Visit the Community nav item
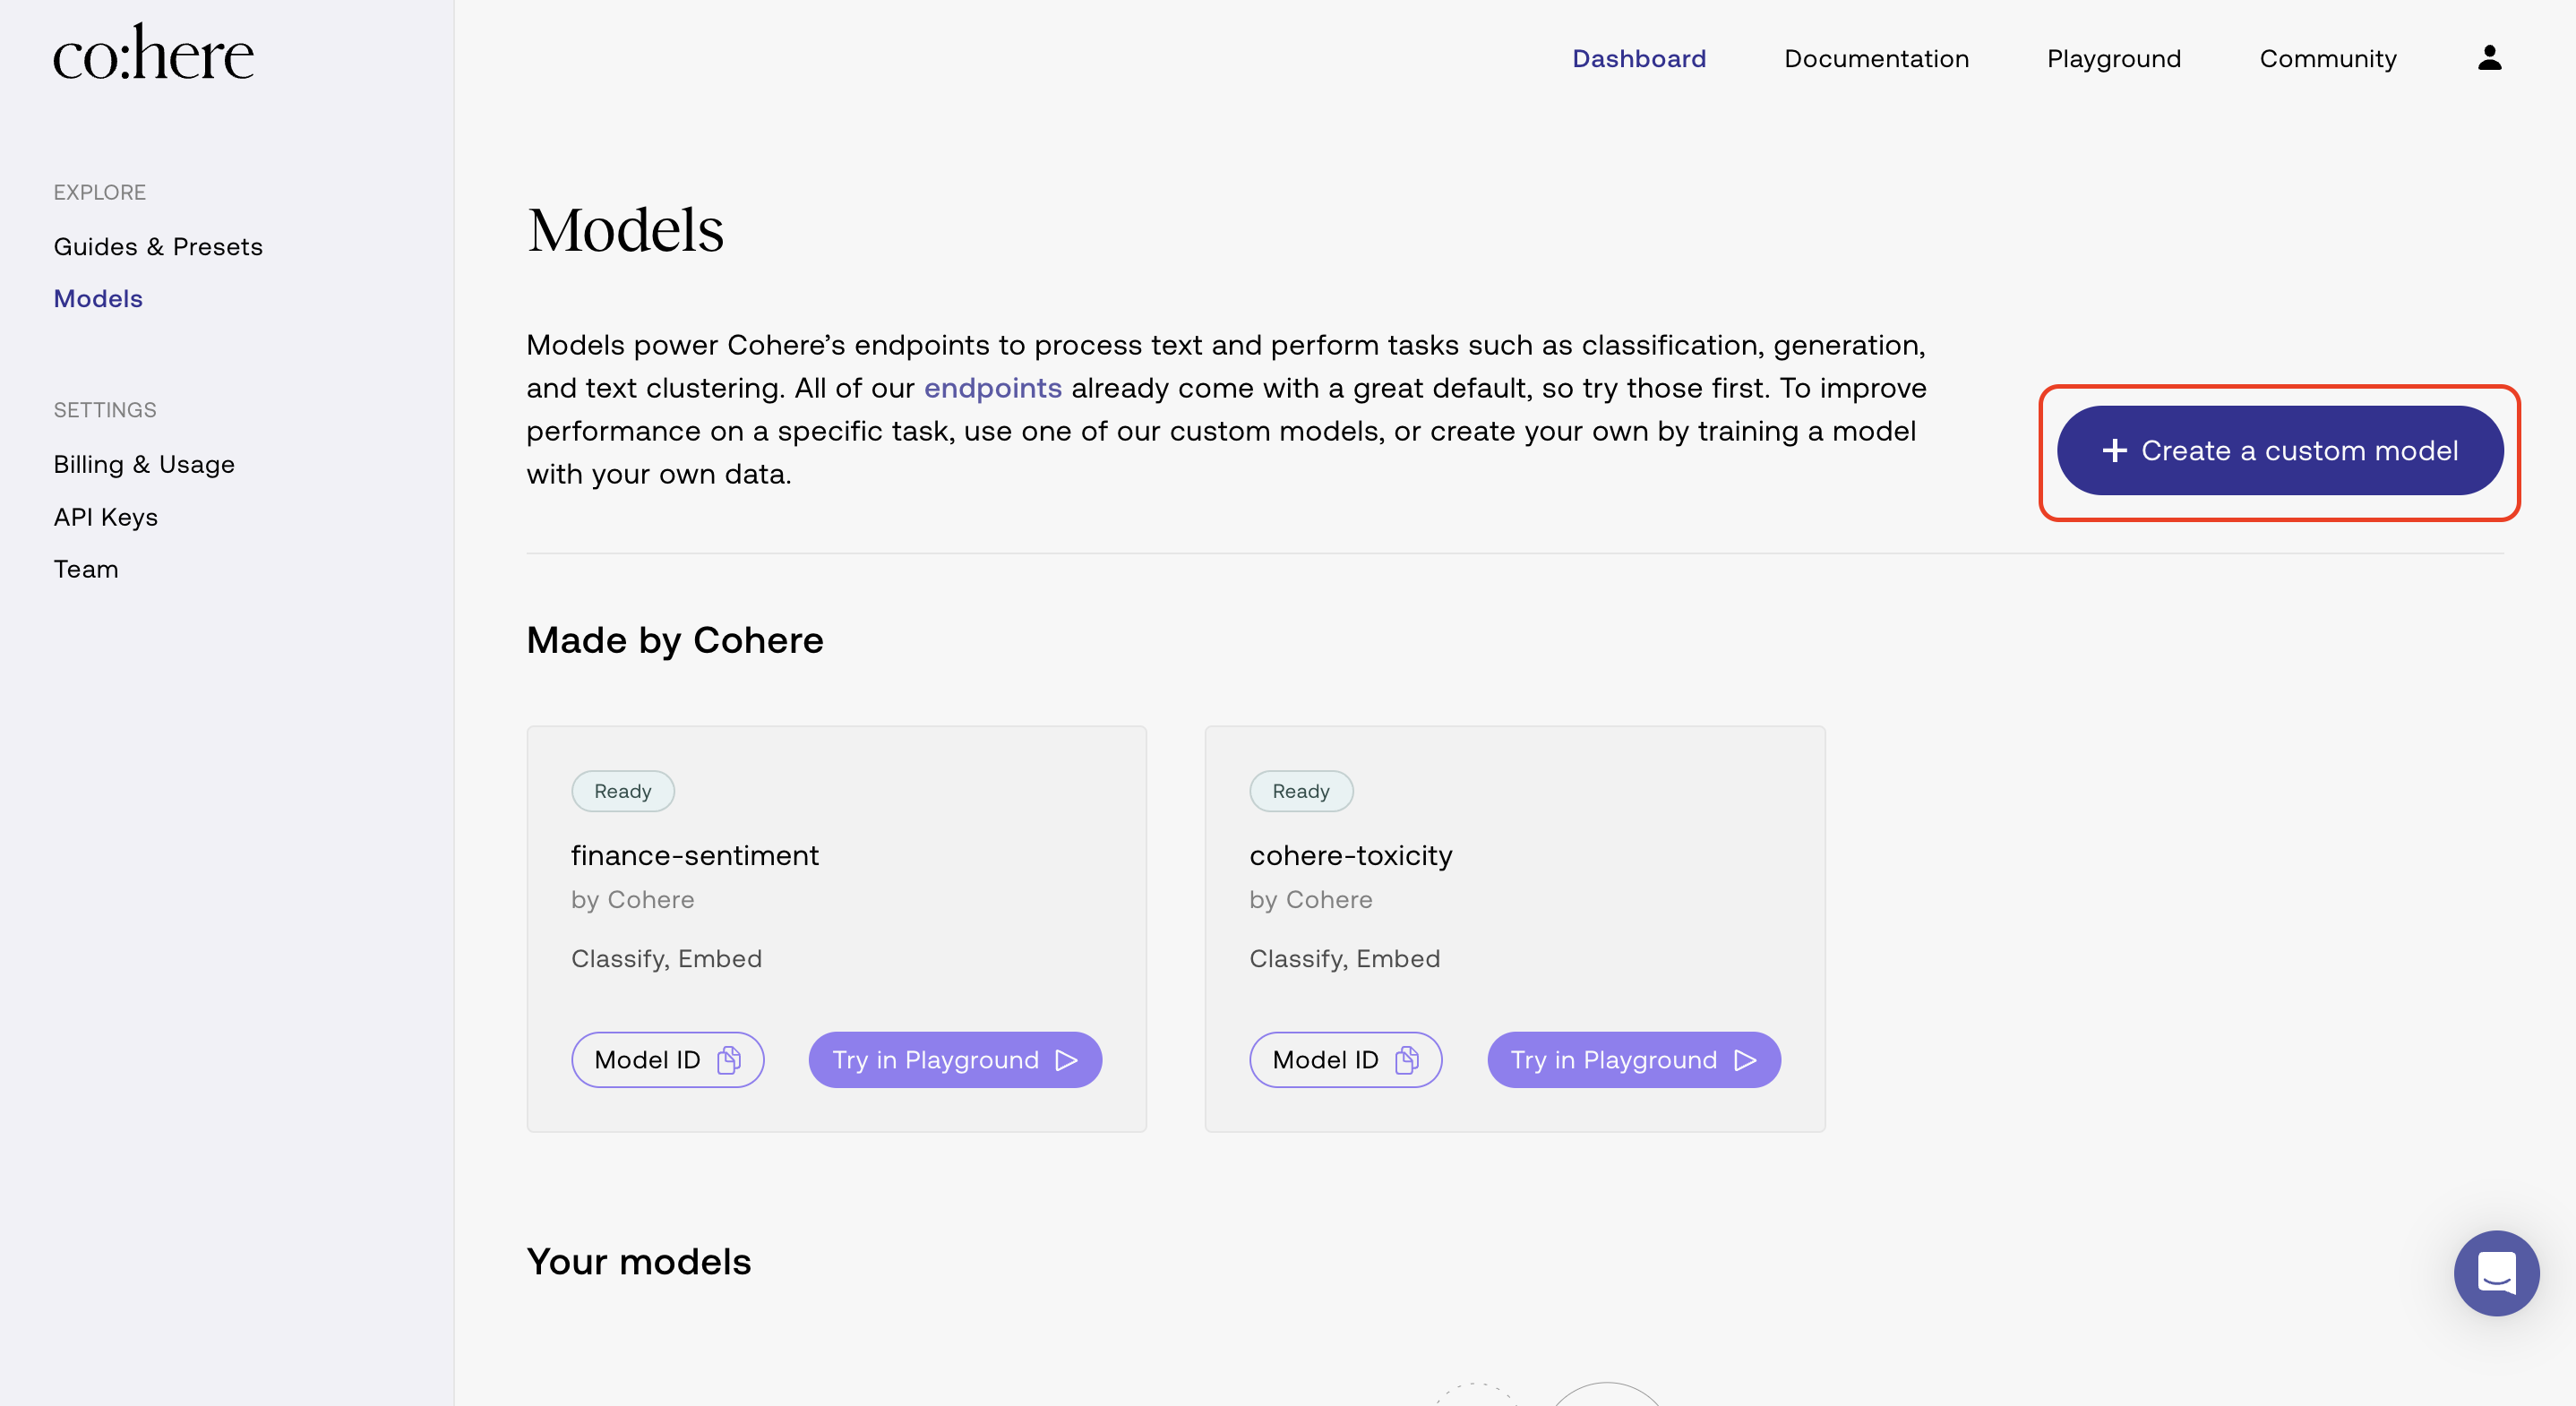Screen dimensions: 2576x1406 2327,59
